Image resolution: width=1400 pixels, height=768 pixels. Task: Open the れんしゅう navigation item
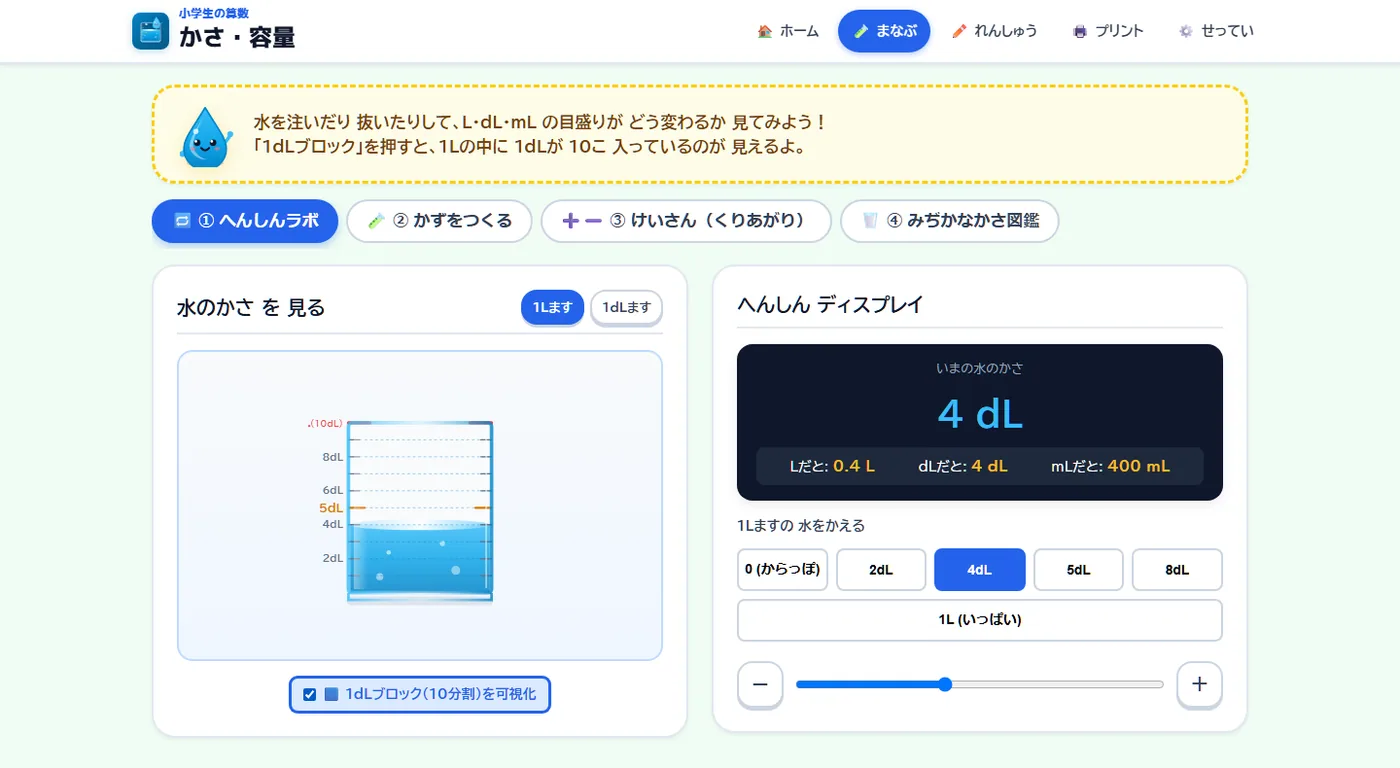pos(995,31)
